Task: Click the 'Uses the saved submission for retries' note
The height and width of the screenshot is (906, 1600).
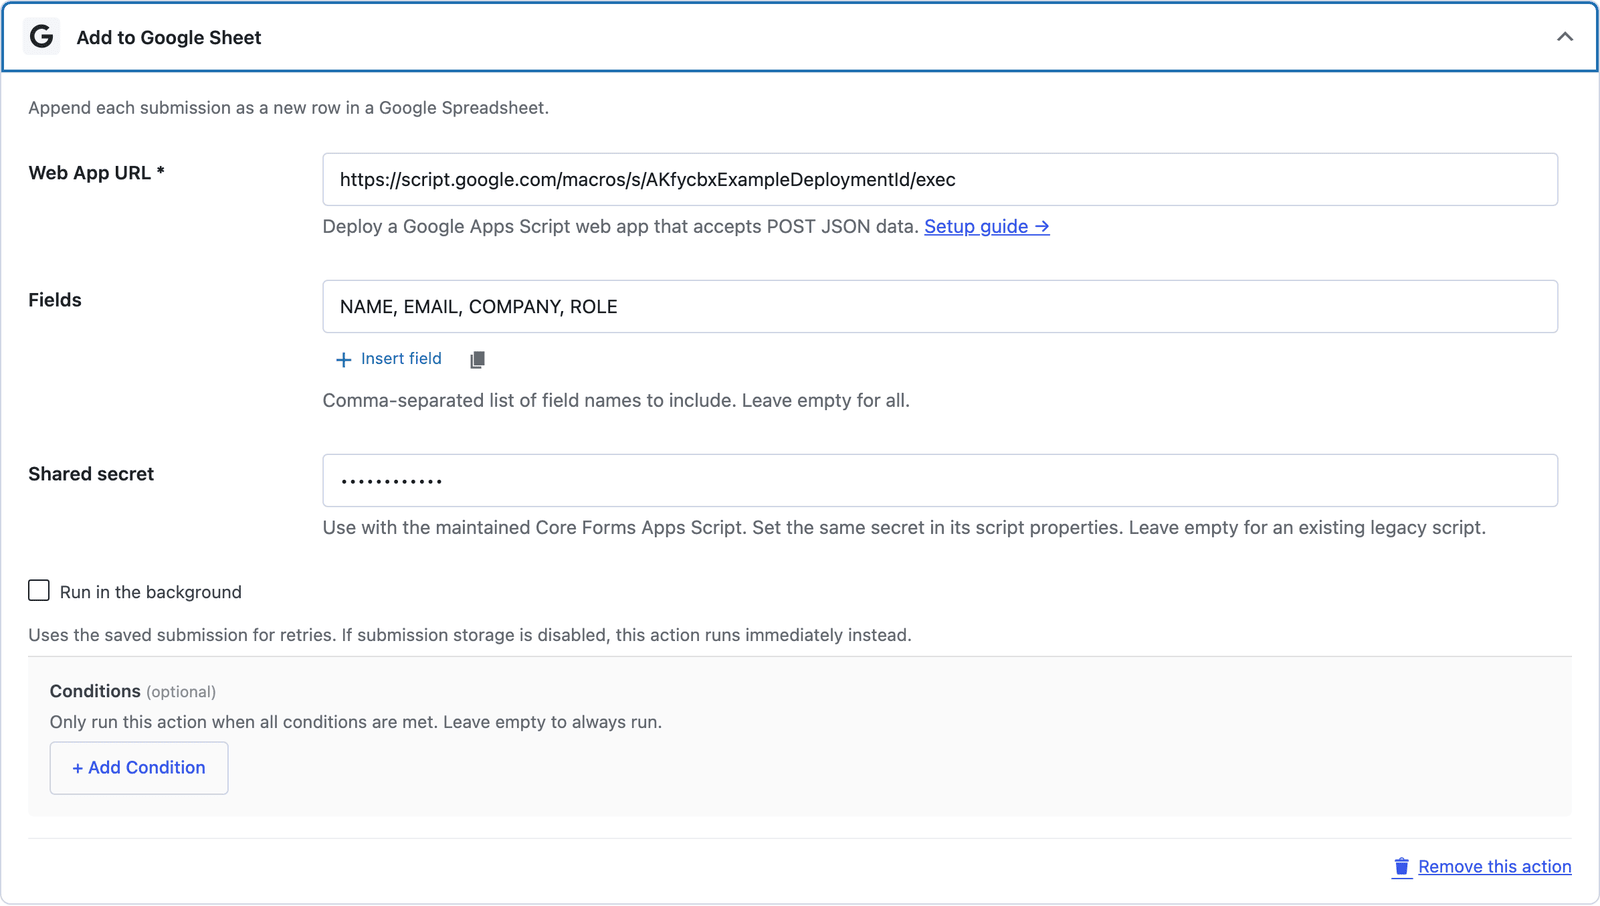Action: pos(470,635)
